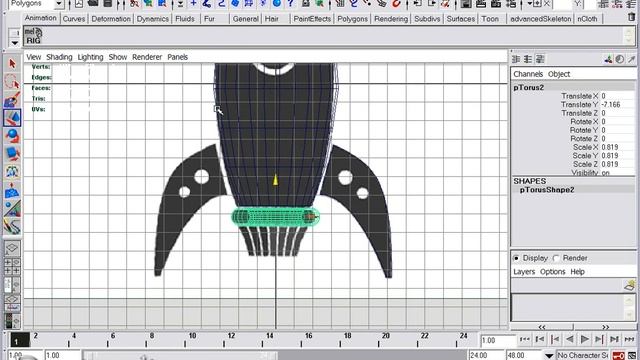Select the Display radio button
Screen dimensions: 640x360
click(516, 258)
